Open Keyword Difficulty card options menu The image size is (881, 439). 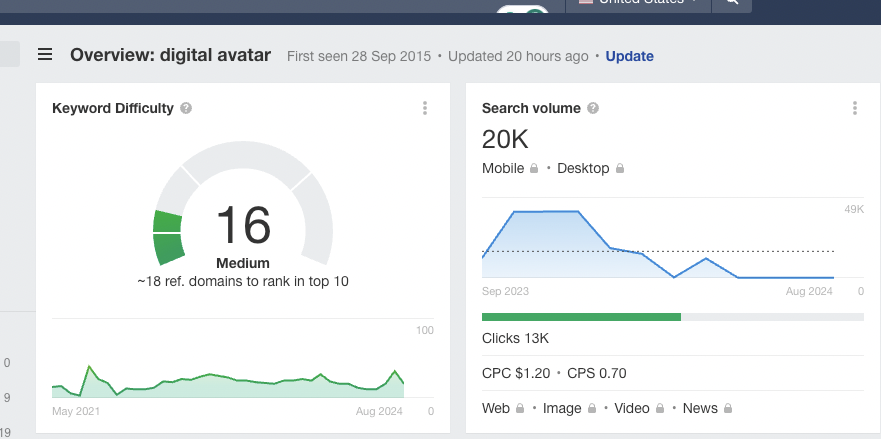point(425,108)
